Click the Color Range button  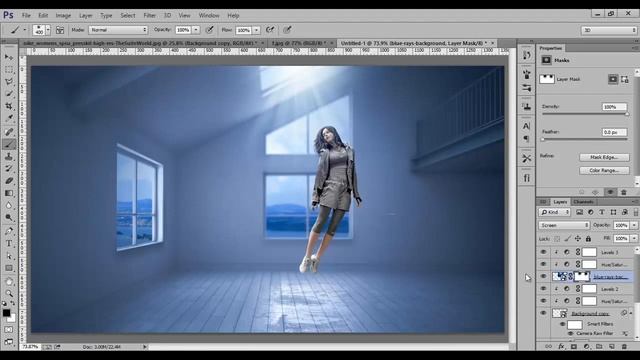pos(604,170)
